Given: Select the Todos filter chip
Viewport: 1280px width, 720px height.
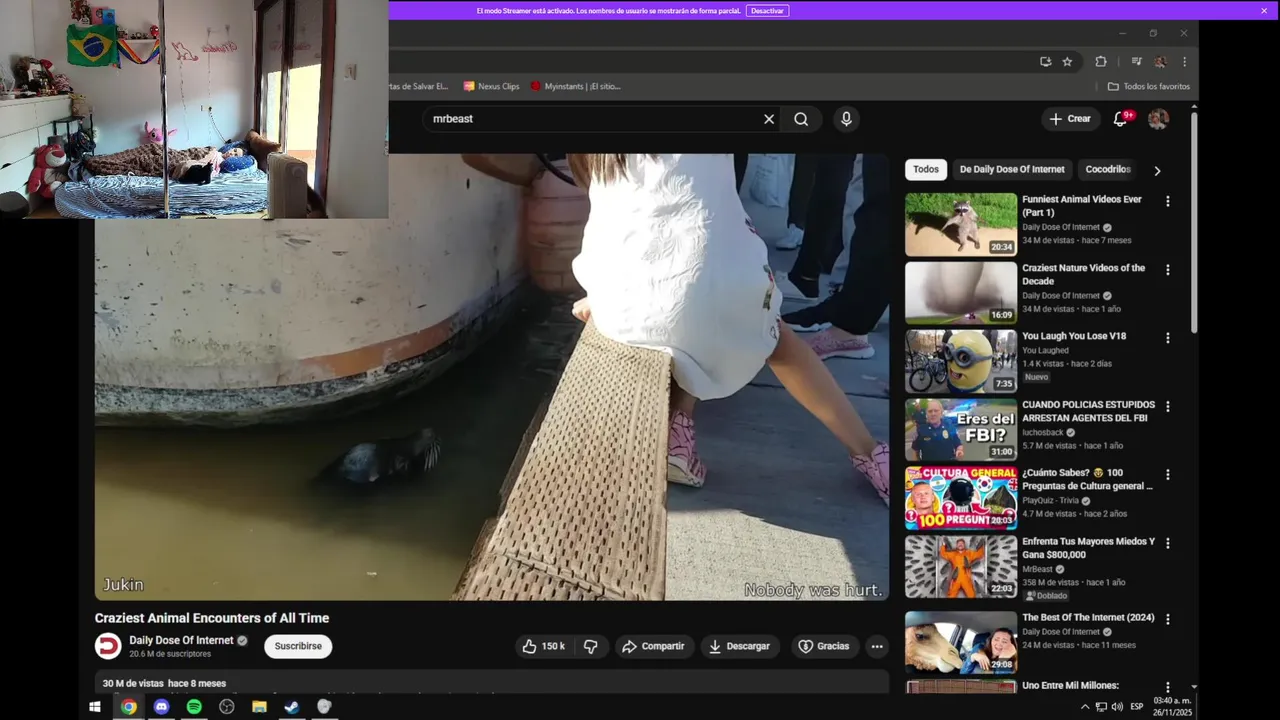Looking at the screenshot, I should [x=926, y=170].
